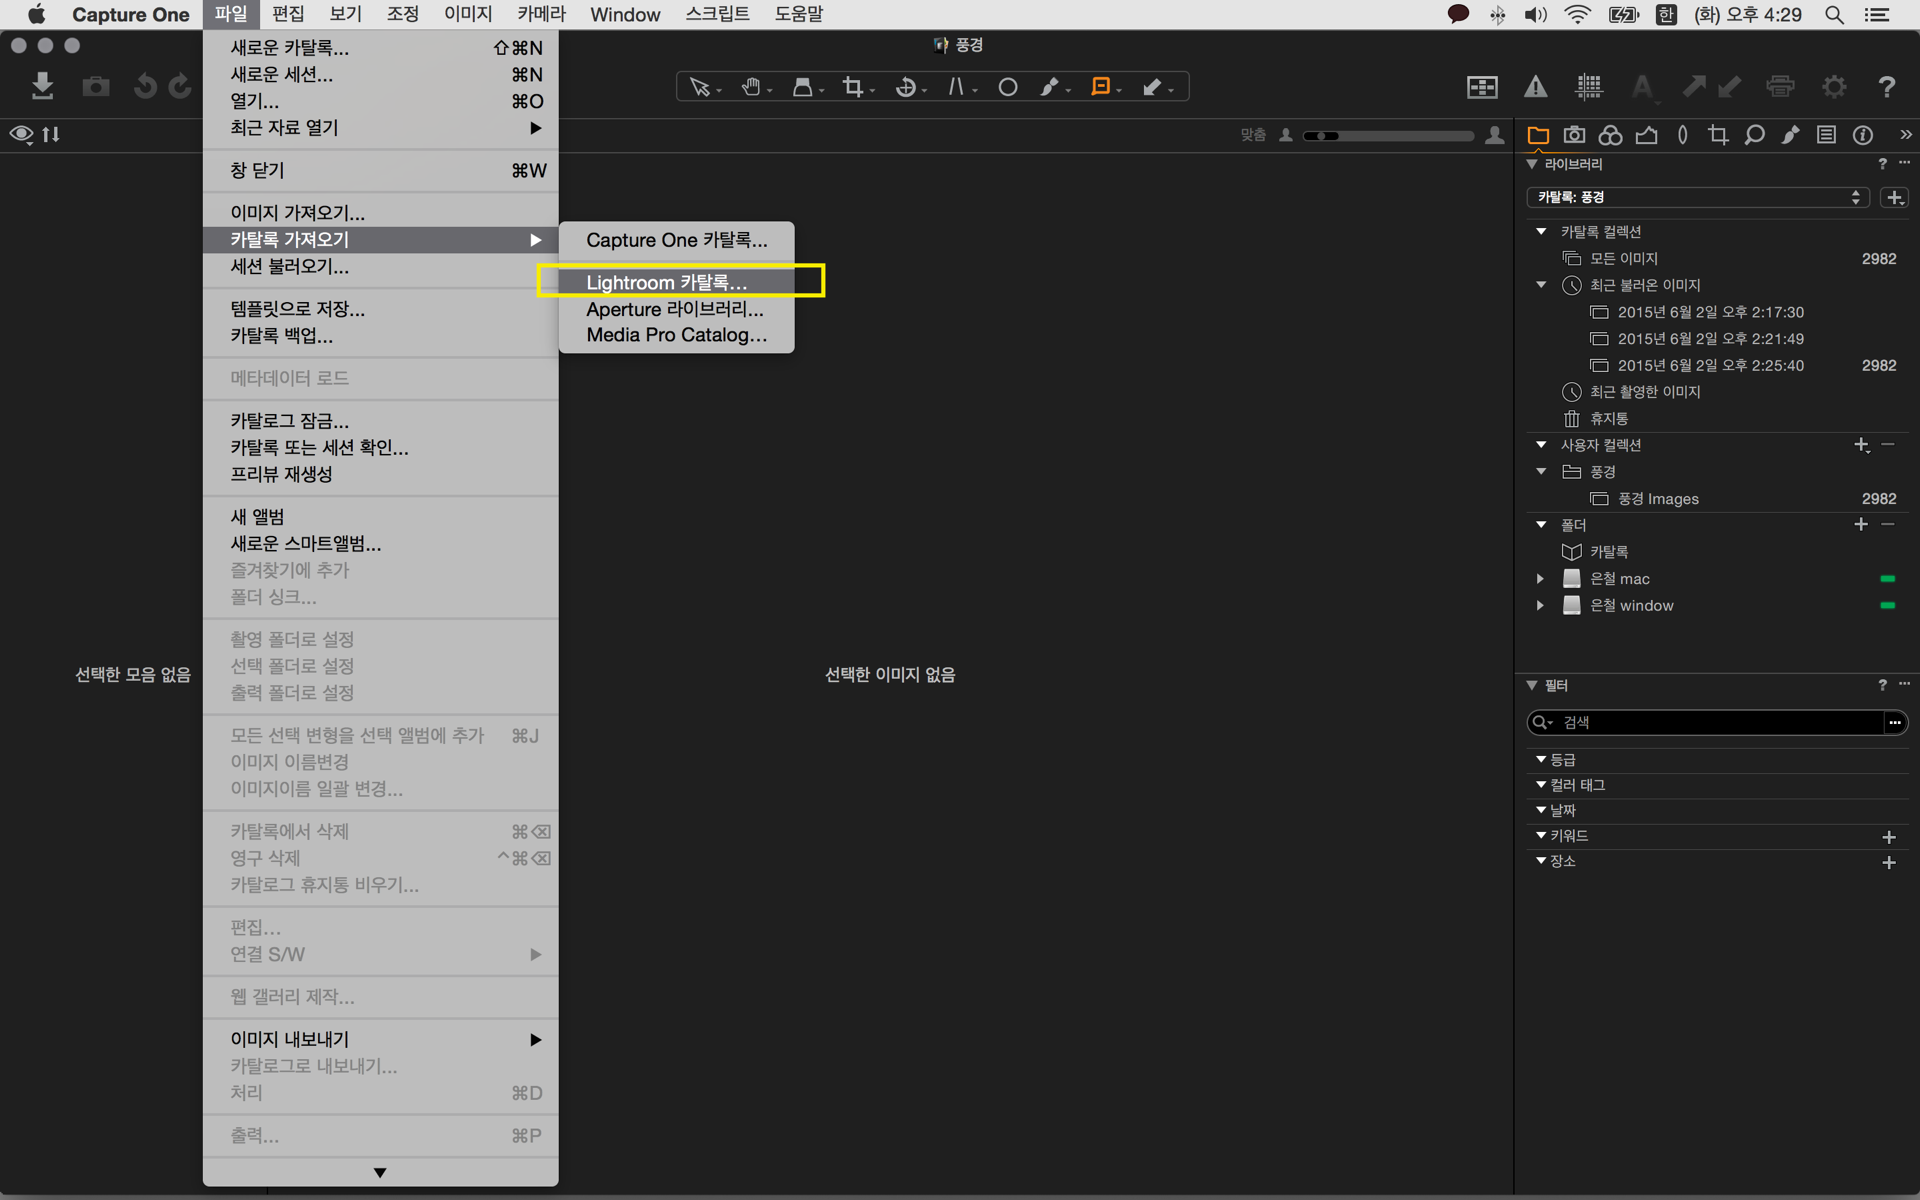Select the Crop tool in cursor toolbar

pyautogui.click(x=853, y=88)
